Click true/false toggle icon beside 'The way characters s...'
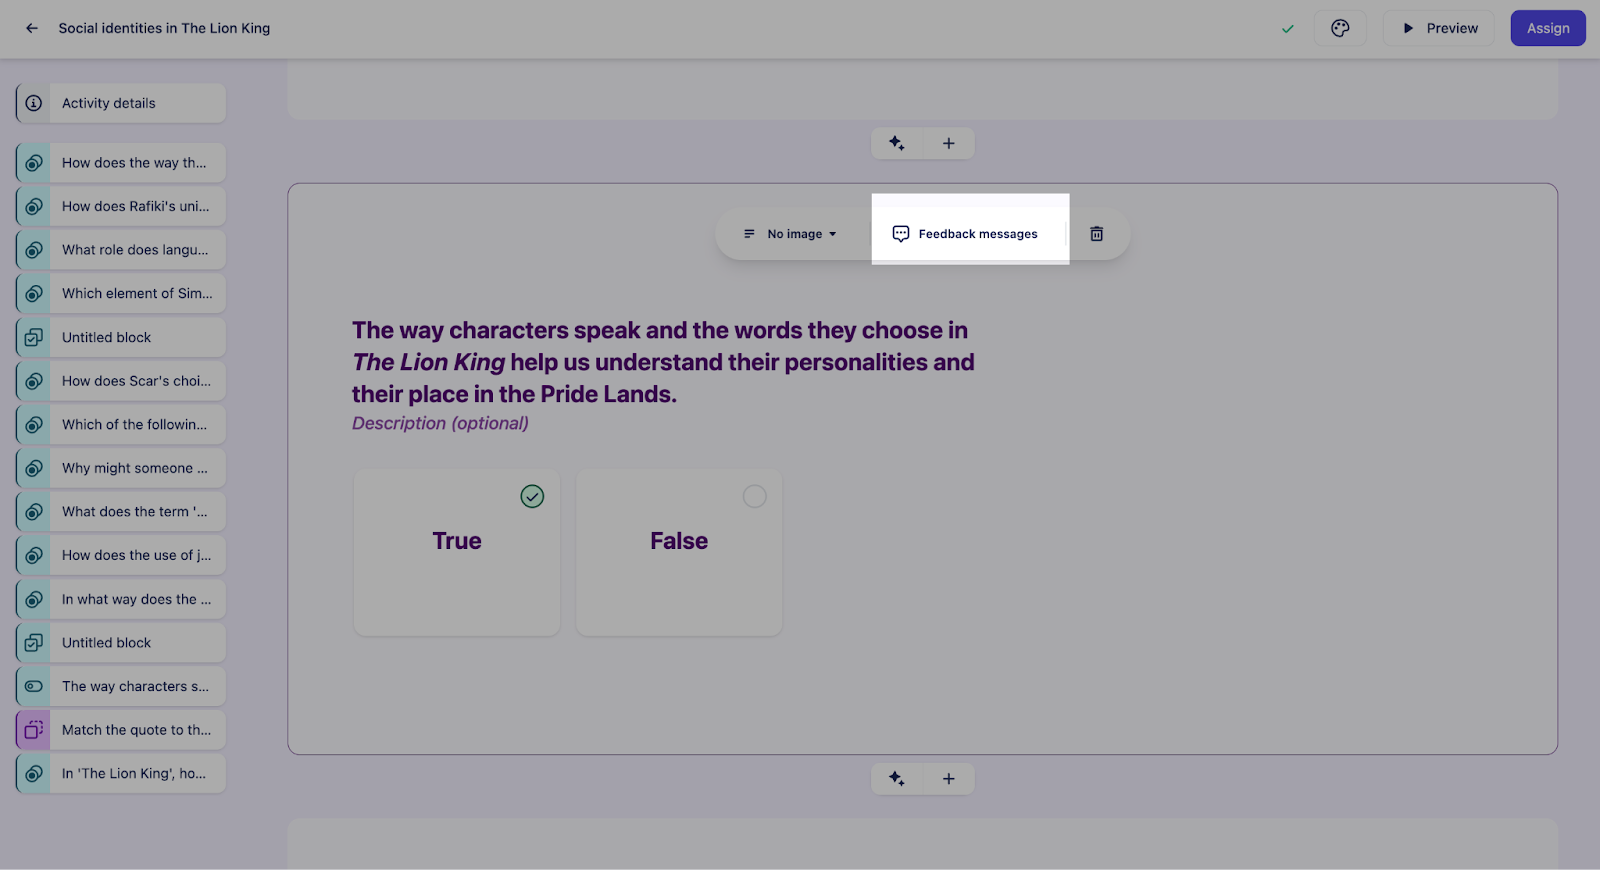The height and width of the screenshot is (870, 1600). click(x=34, y=686)
